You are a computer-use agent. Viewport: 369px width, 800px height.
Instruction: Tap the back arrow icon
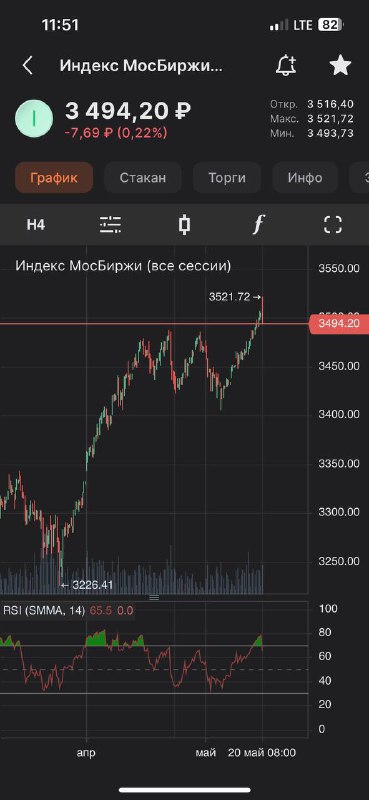28,66
